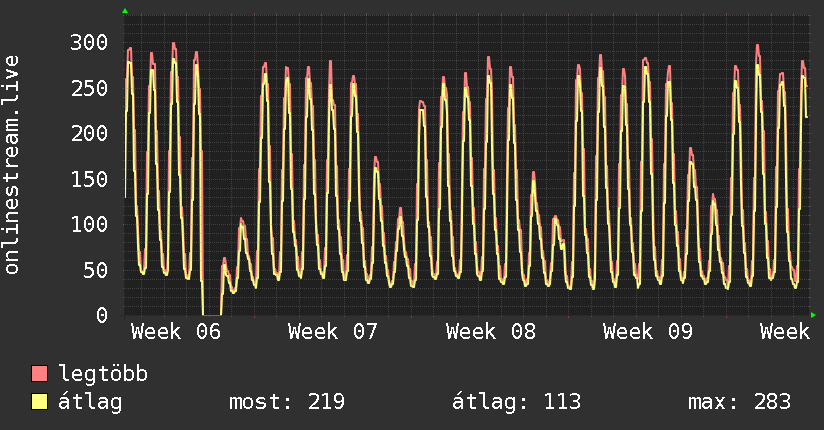This screenshot has width=824, height=430.
Task: Click the 250 y-axis label
Action: pyautogui.click(x=89, y=88)
